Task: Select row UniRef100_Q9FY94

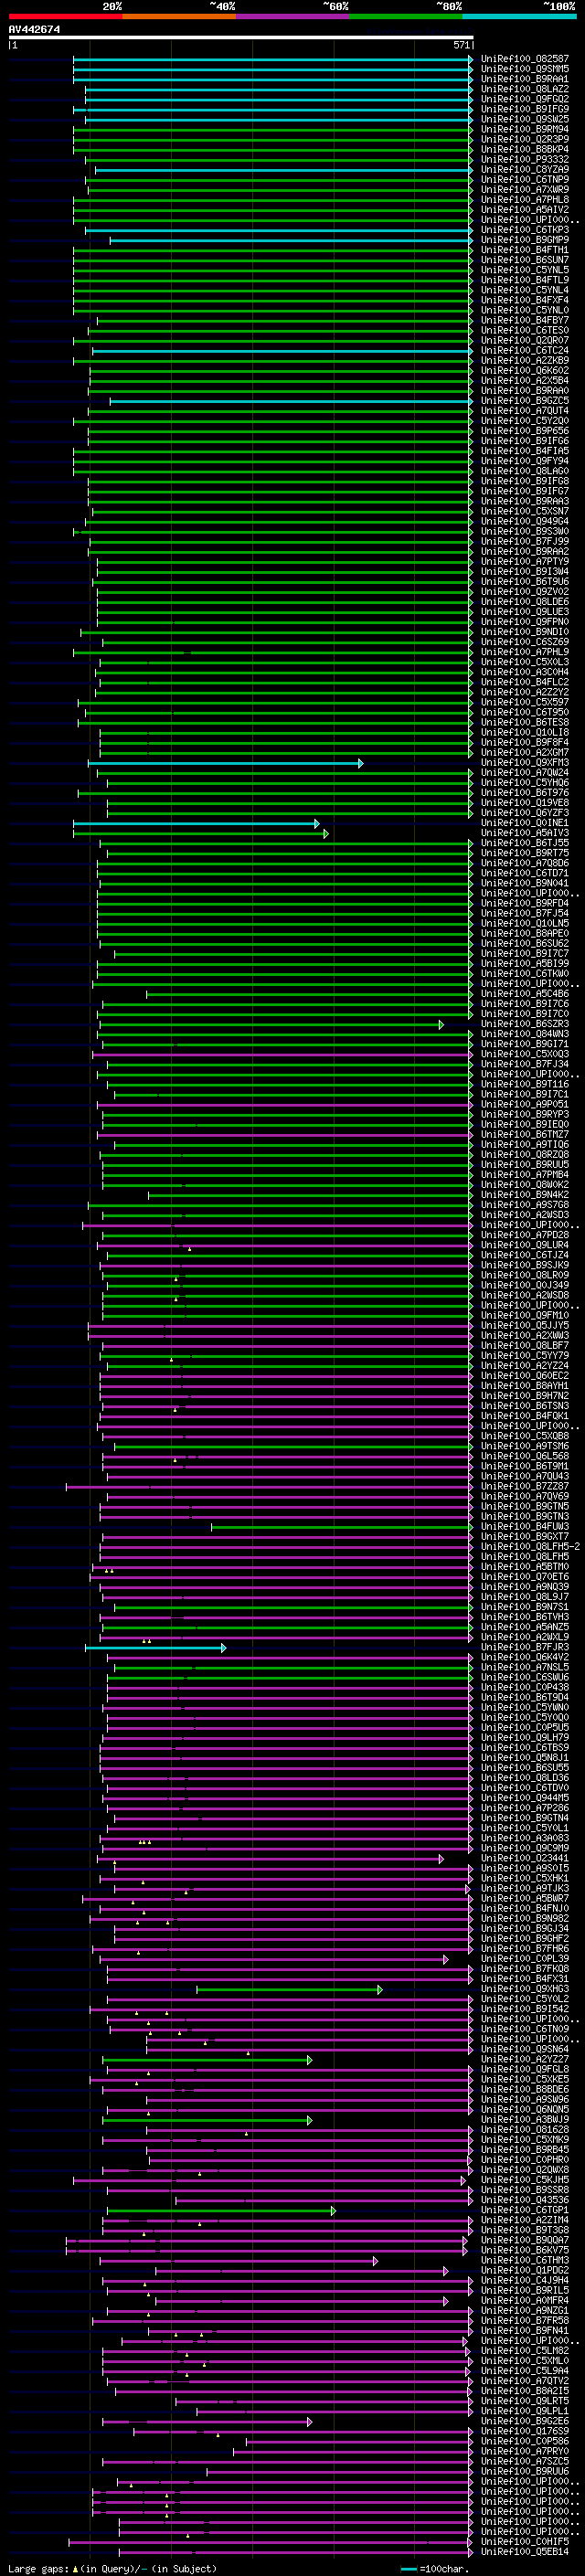Action: click(x=525, y=461)
